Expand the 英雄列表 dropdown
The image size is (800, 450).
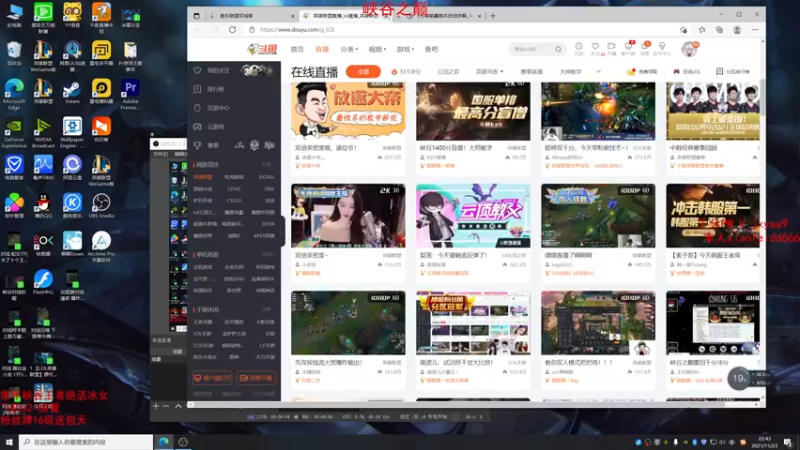[490, 72]
